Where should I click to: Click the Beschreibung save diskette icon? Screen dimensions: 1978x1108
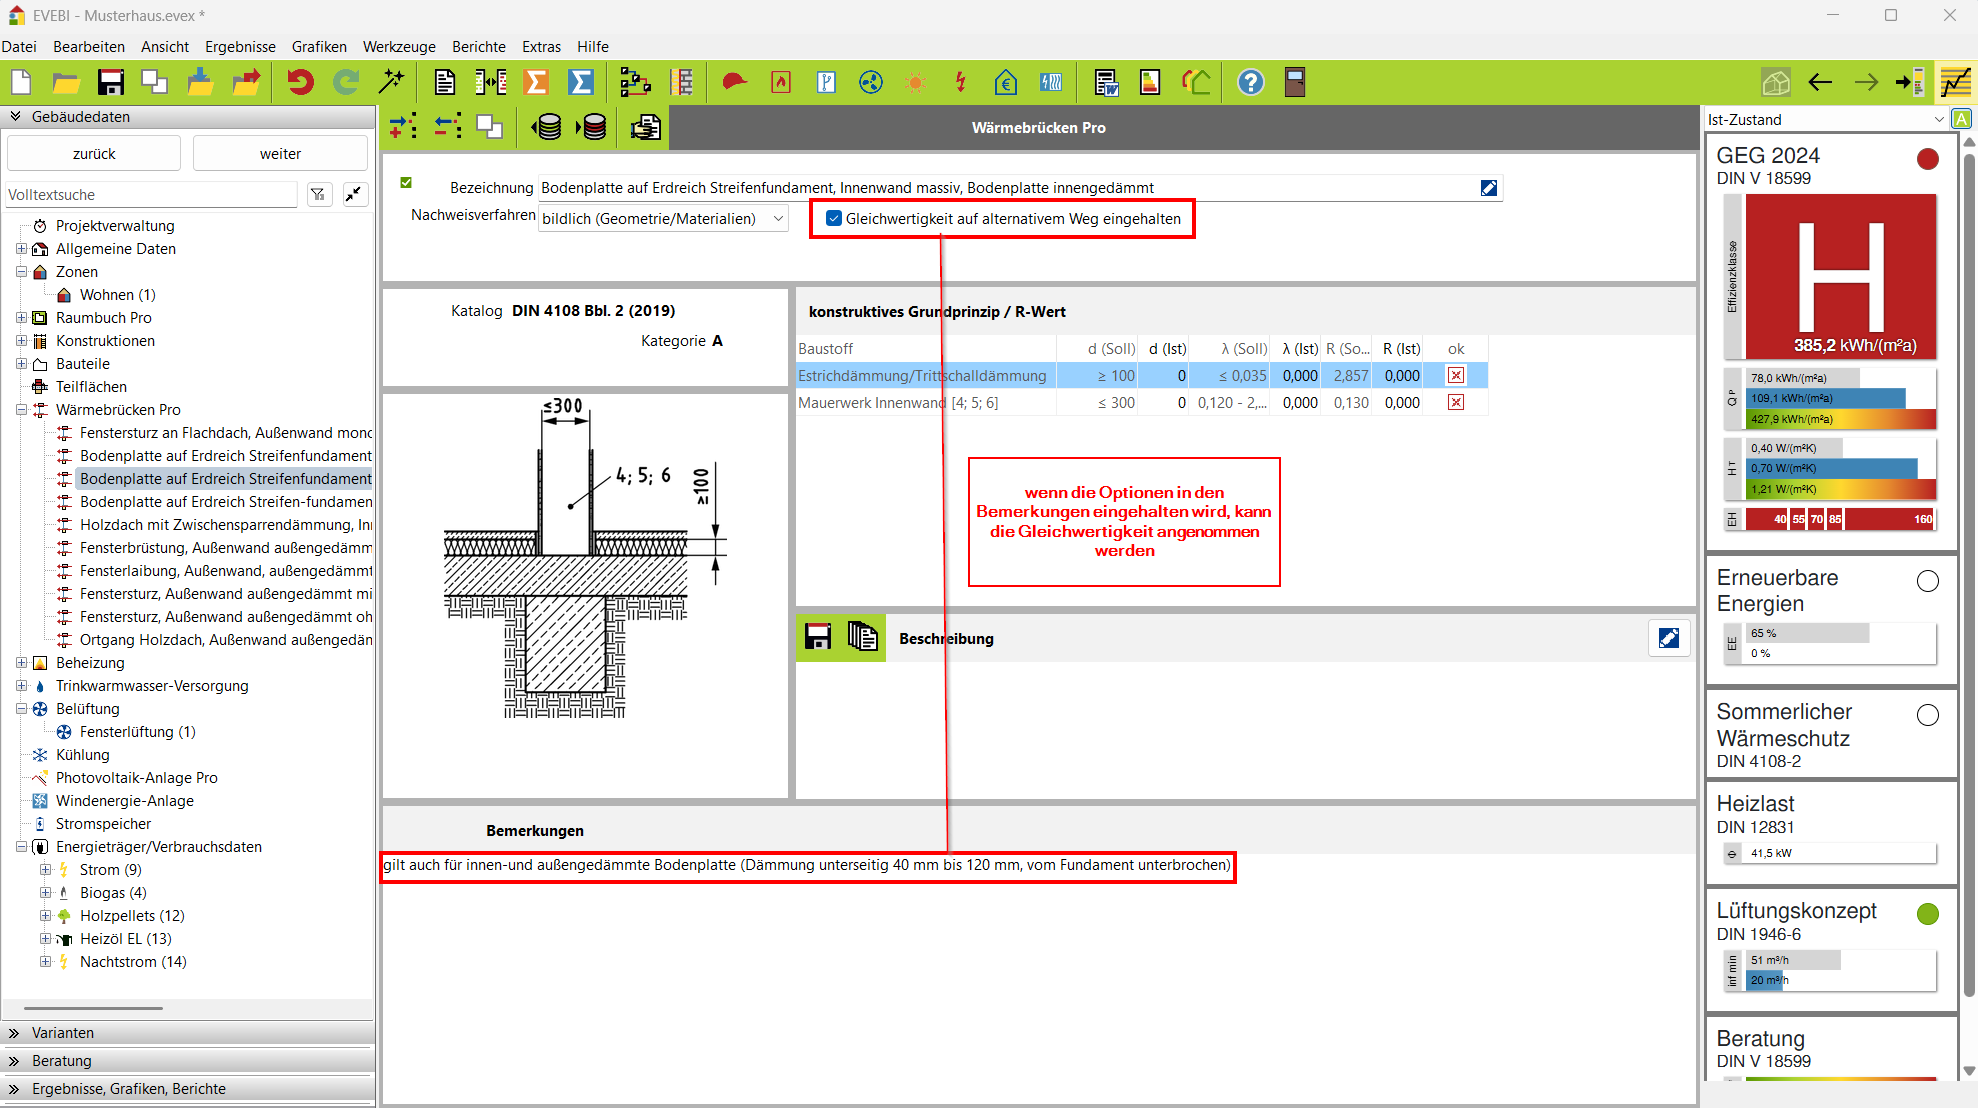click(818, 637)
